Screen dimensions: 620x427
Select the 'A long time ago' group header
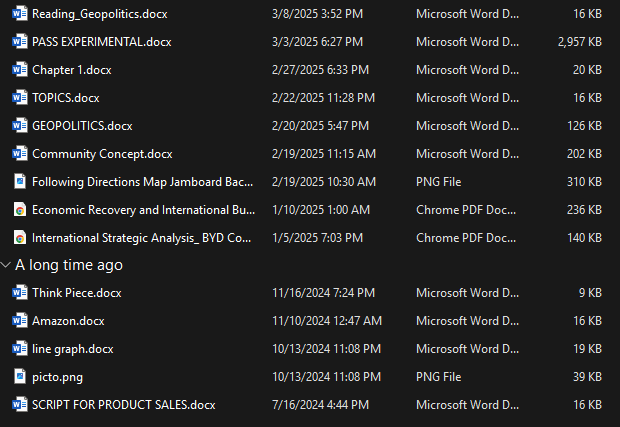pyautogui.click(x=69, y=265)
